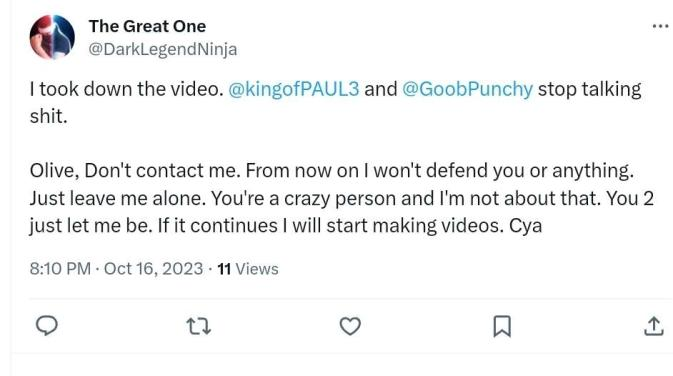Viewport: 673px width, 376px height.
Task: Open the @GoobPunchy mention
Action: [x=467, y=89]
